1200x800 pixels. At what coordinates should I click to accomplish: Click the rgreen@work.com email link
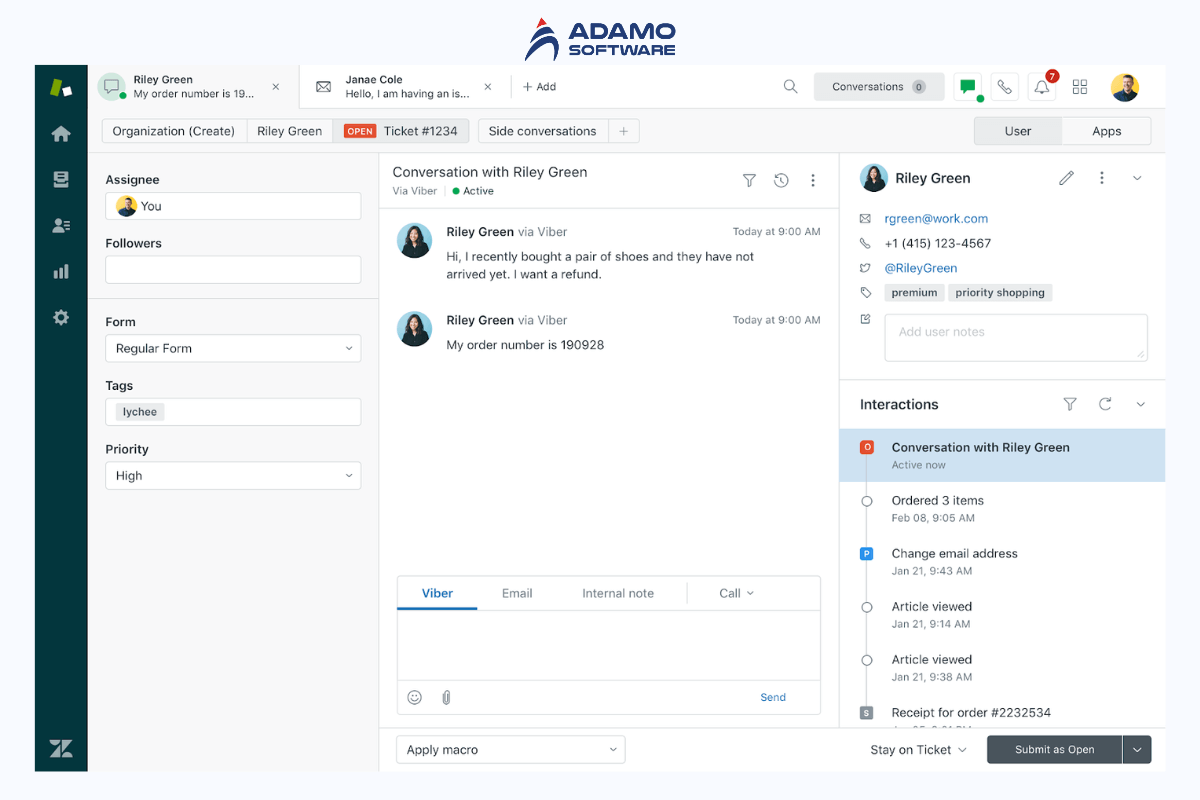click(x=936, y=218)
